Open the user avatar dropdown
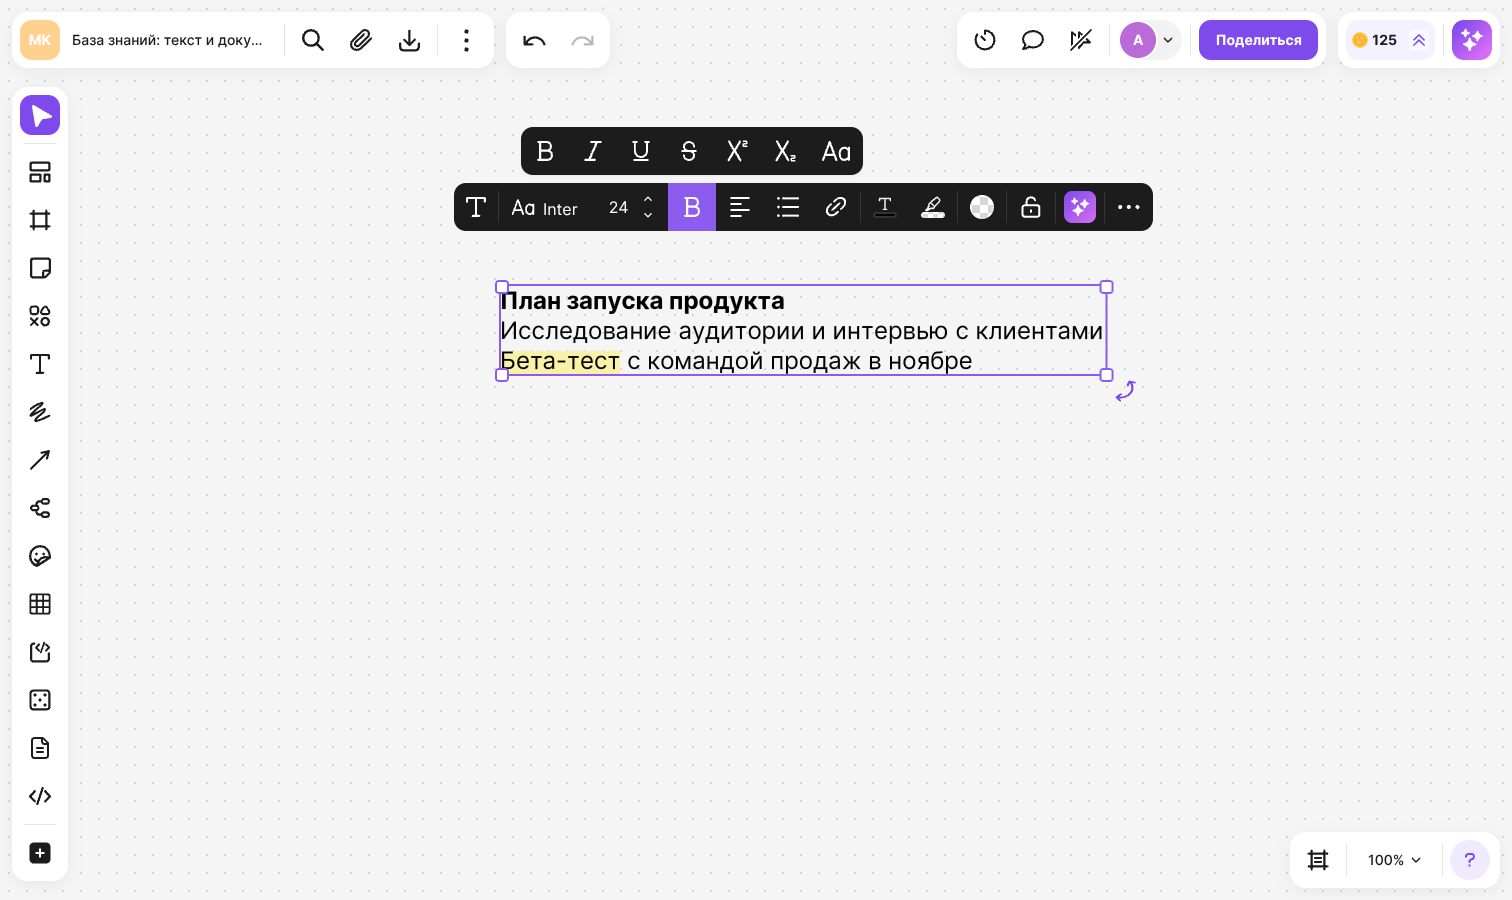Screen dimensions: 1512x900 coord(1150,40)
